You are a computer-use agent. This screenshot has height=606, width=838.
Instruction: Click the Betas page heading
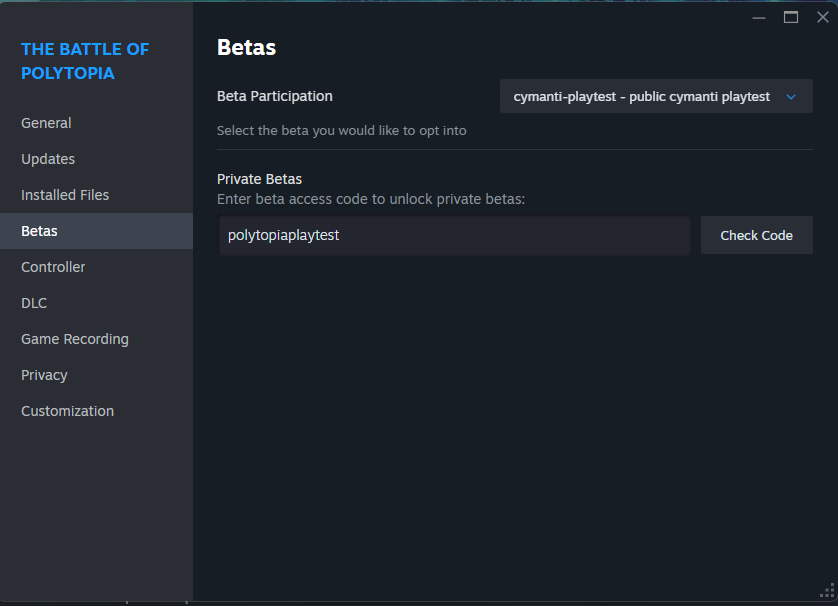tap(246, 47)
